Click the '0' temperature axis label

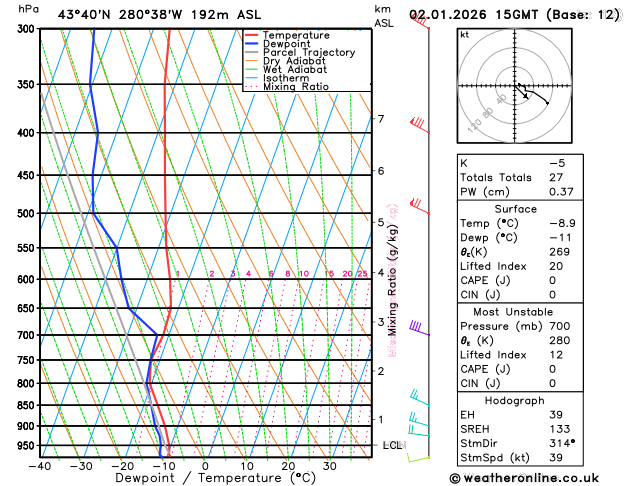205,466
